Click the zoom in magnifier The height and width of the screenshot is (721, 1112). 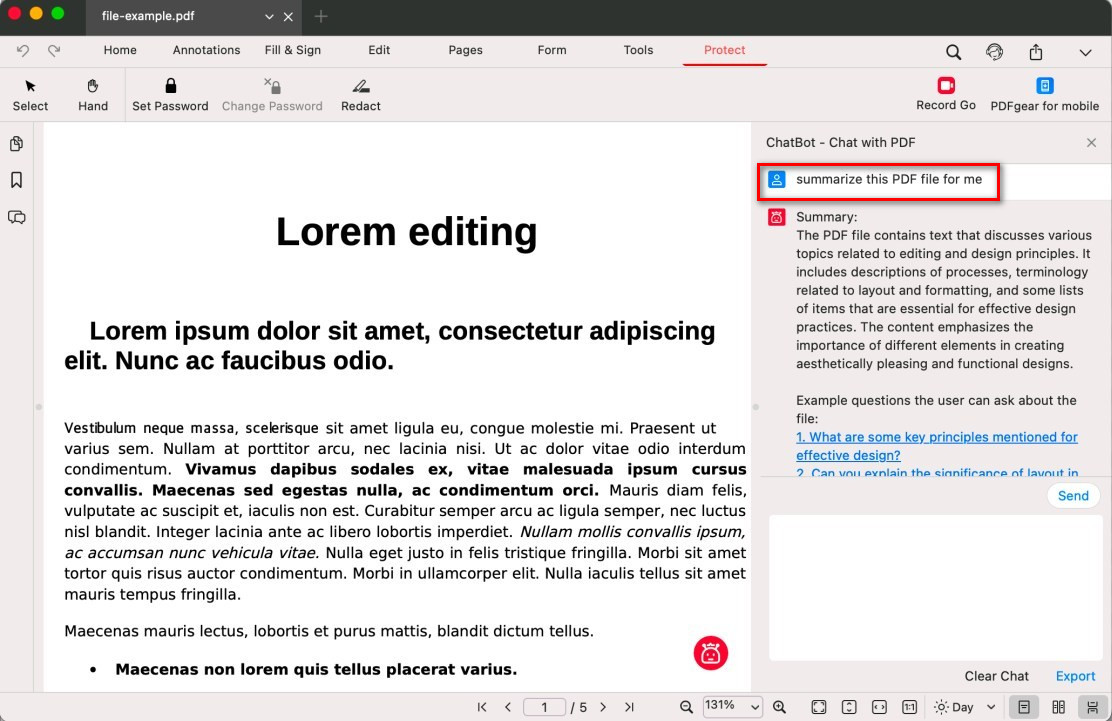pos(779,707)
